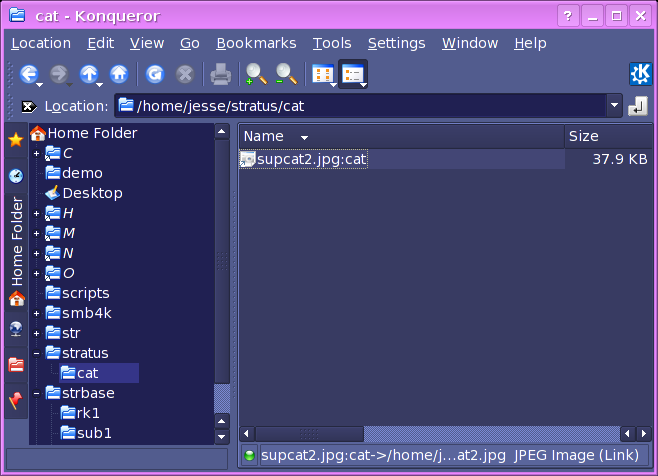Zoom out with magnifier minus icon
The image size is (658, 476).
(x=286, y=74)
